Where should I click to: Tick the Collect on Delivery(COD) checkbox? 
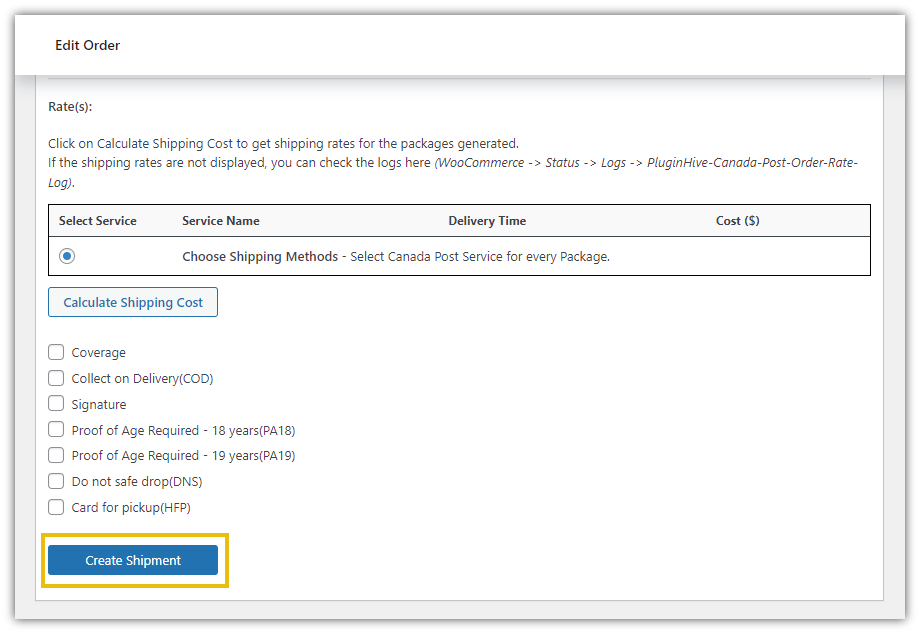[56, 378]
